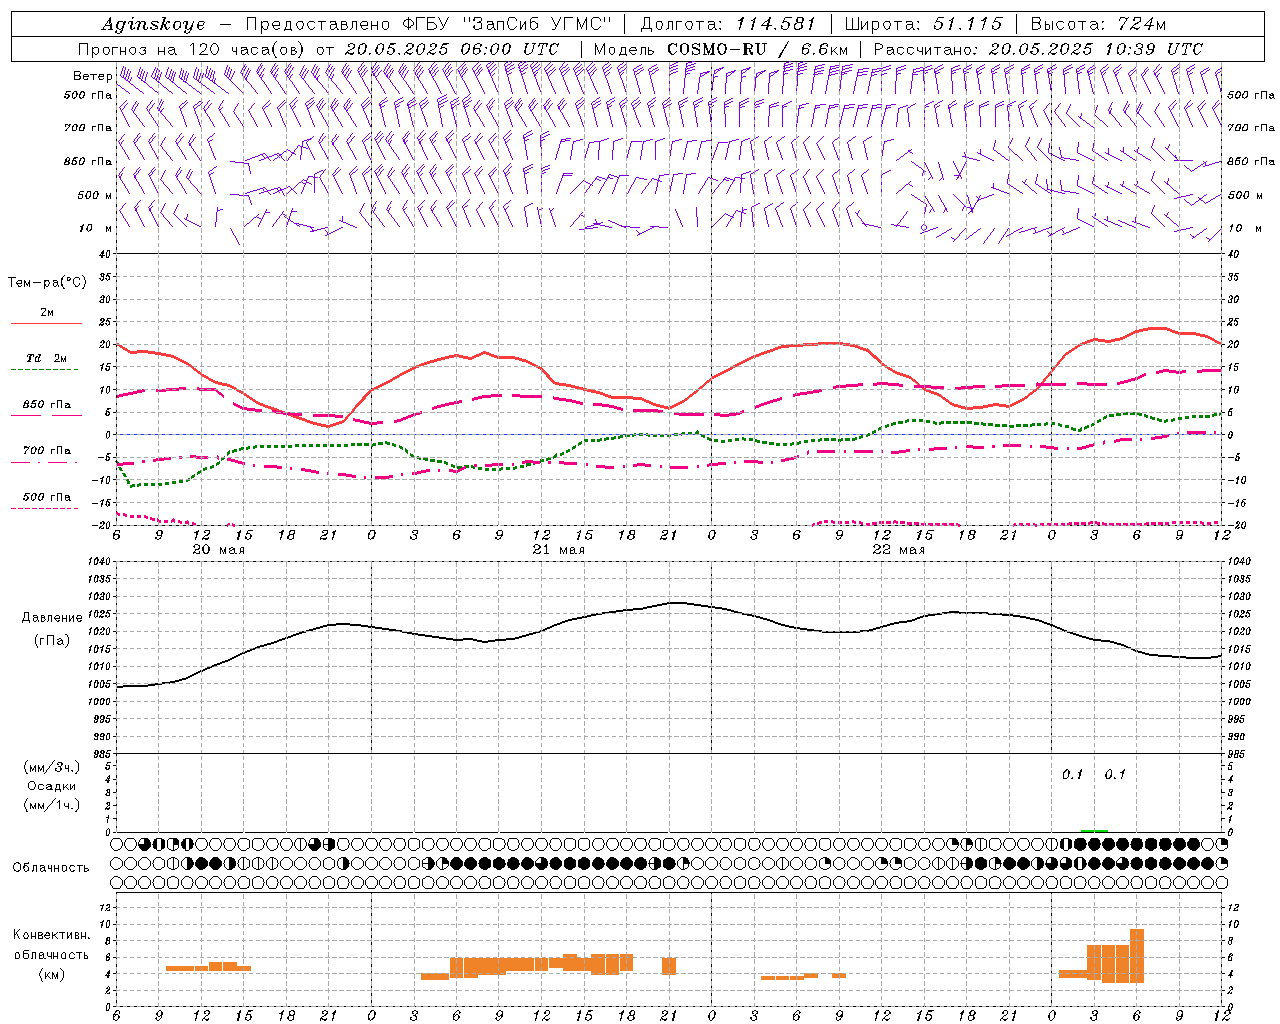The image size is (1280, 1024).
Task: Select 'Прогноз на 120 часа(ов)' forecast start text
Action: click(x=193, y=49)
